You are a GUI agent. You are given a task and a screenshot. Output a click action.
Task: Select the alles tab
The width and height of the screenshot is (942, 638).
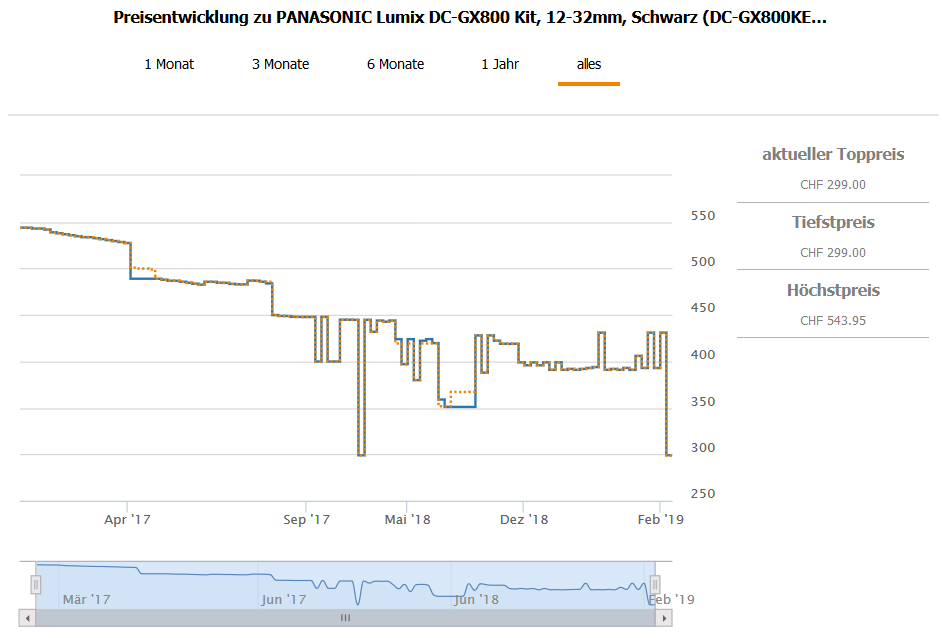coord(589,64)
